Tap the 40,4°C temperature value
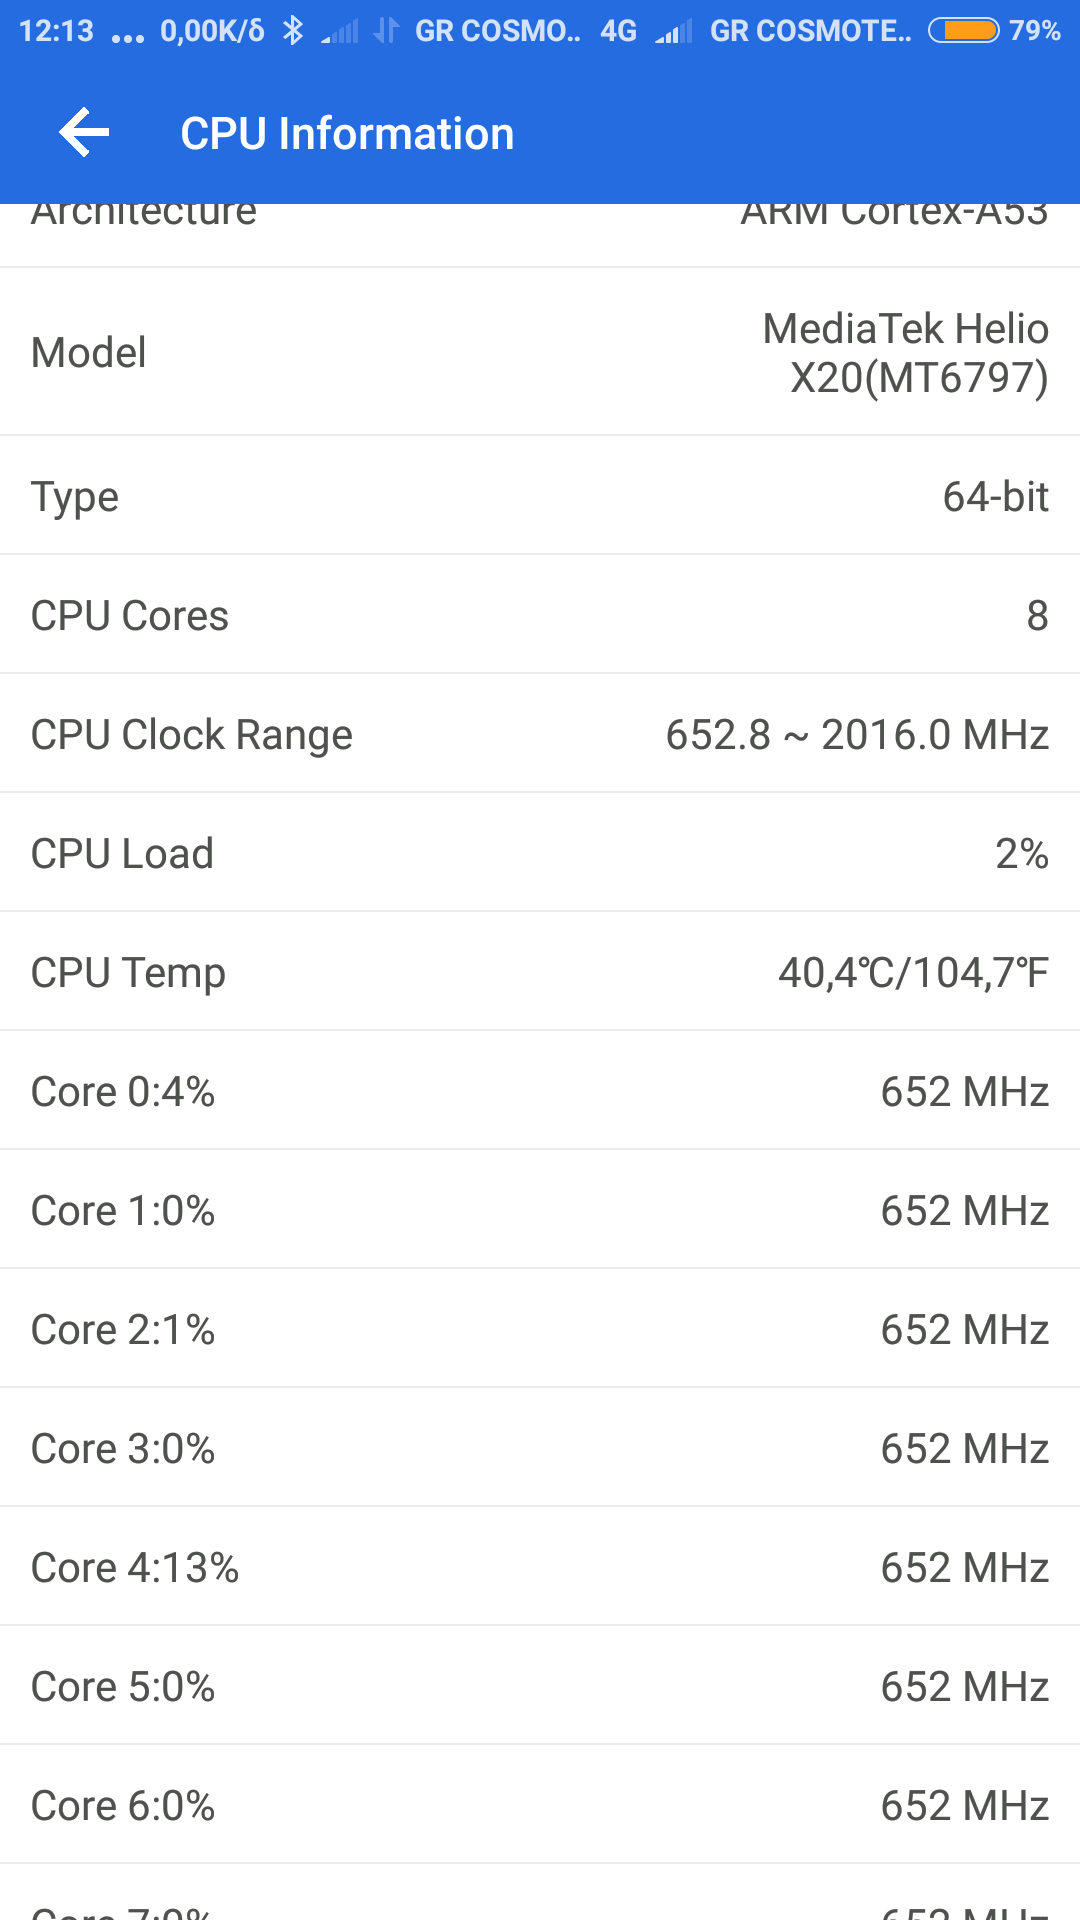 coord(913,973)
